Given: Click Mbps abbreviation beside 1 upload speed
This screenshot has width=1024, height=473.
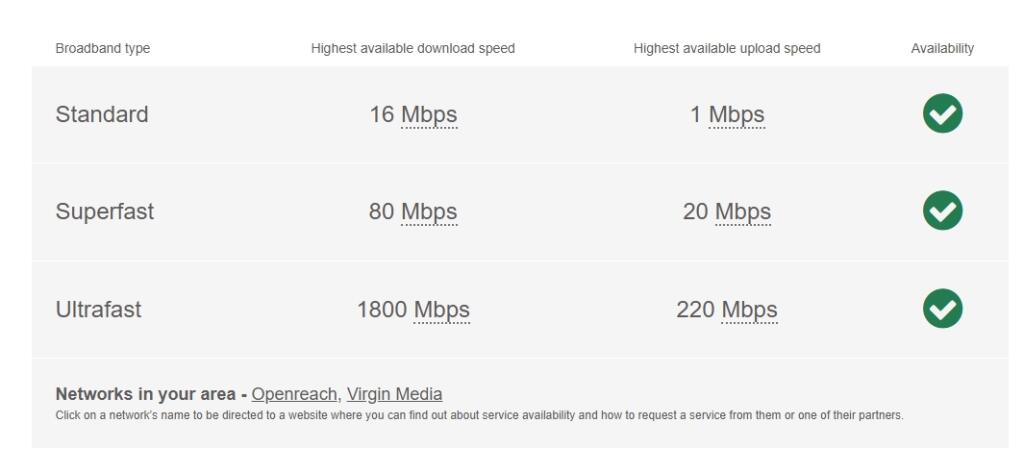Looking at the screenshot, I should tap(737, 115).
